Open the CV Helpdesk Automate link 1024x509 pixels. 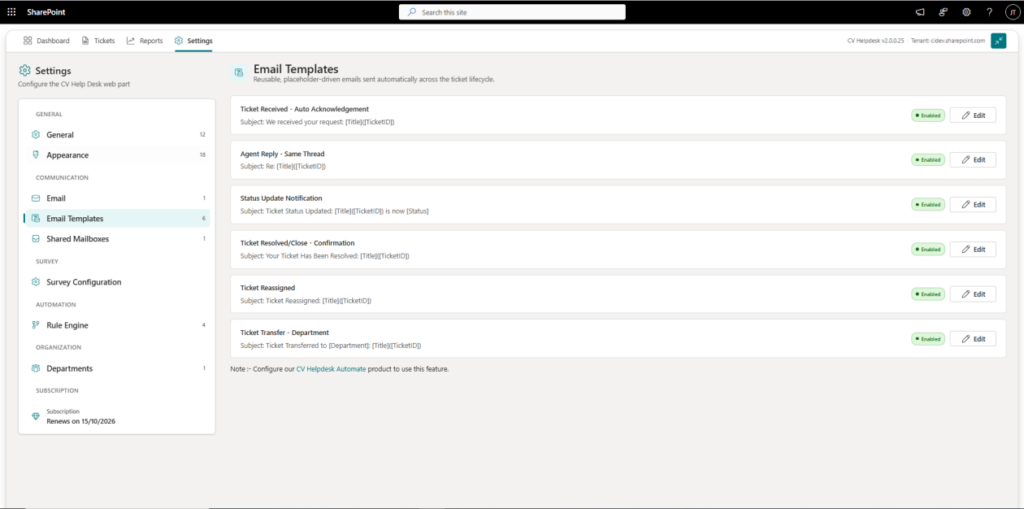[x=331, y=369]
